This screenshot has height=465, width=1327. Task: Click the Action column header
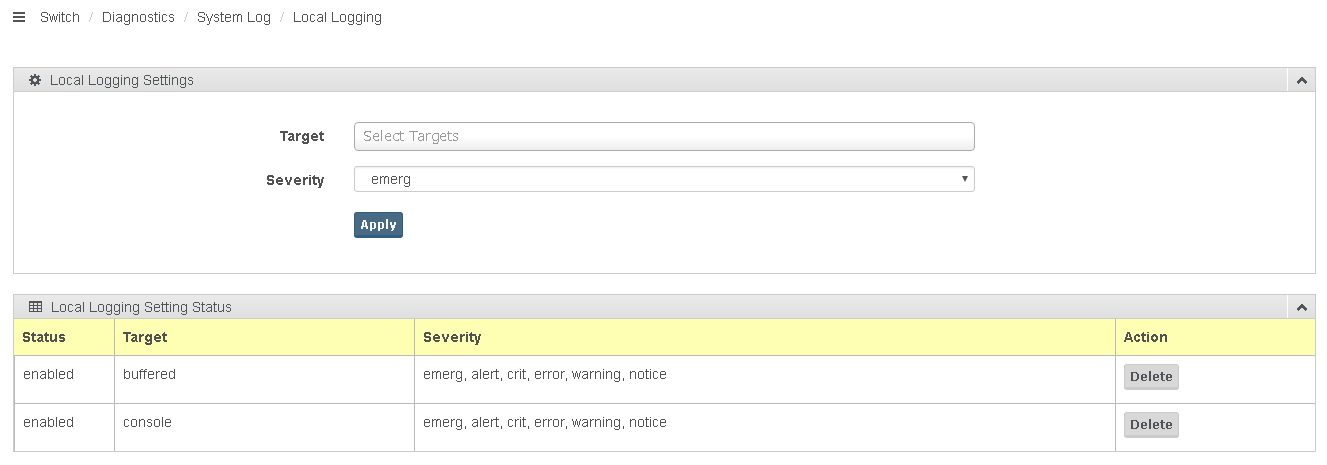[x=1145, y=337]
